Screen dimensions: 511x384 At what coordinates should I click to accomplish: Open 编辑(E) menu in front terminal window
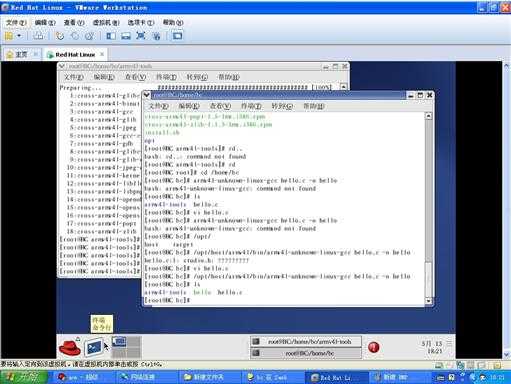tap(189, 106)
